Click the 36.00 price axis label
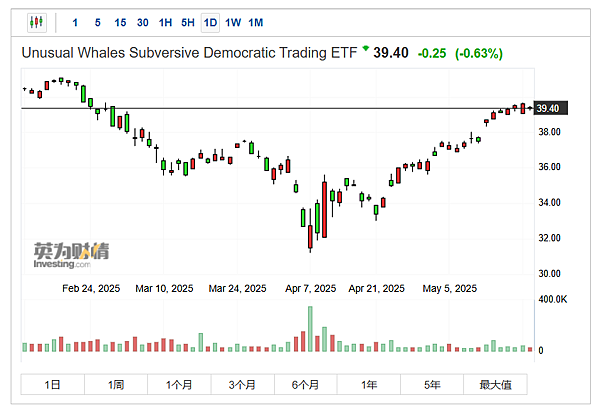 [549, 167]
